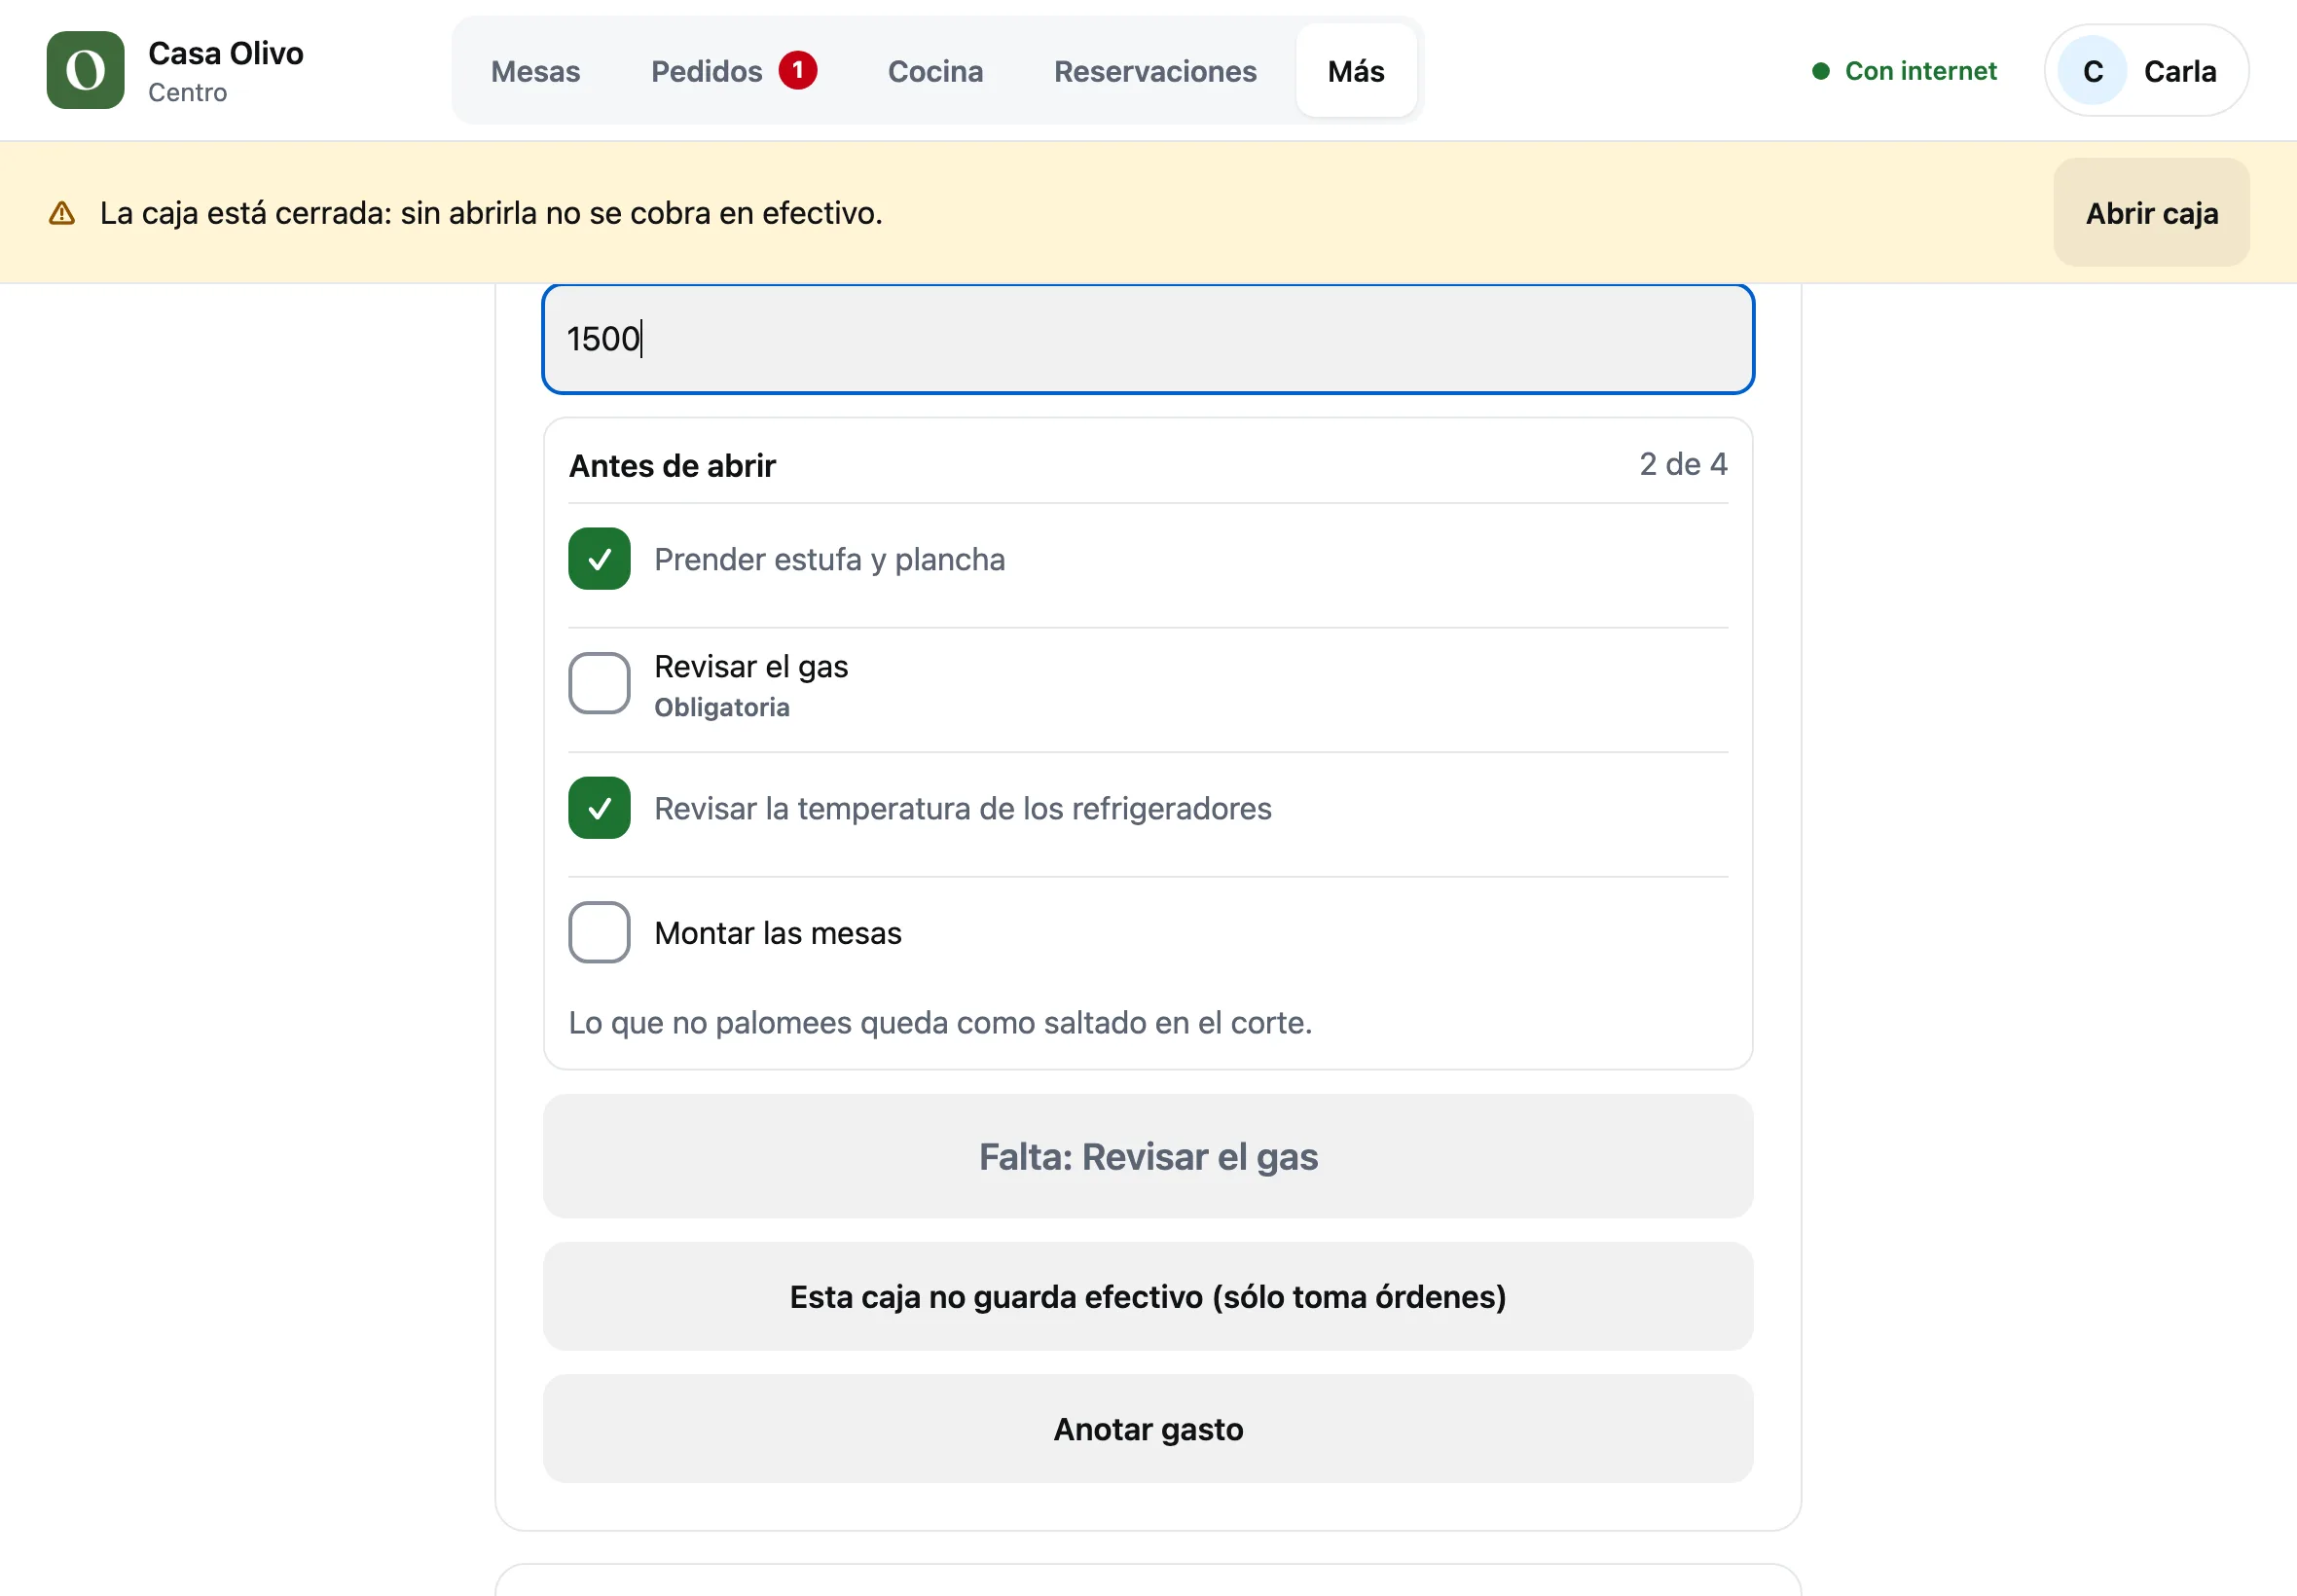Viewport: 2297px width, 1596px height.
Task: Click the Casa Olivo restaurant name
Action: pyautogui.click(x=226, y=53)
